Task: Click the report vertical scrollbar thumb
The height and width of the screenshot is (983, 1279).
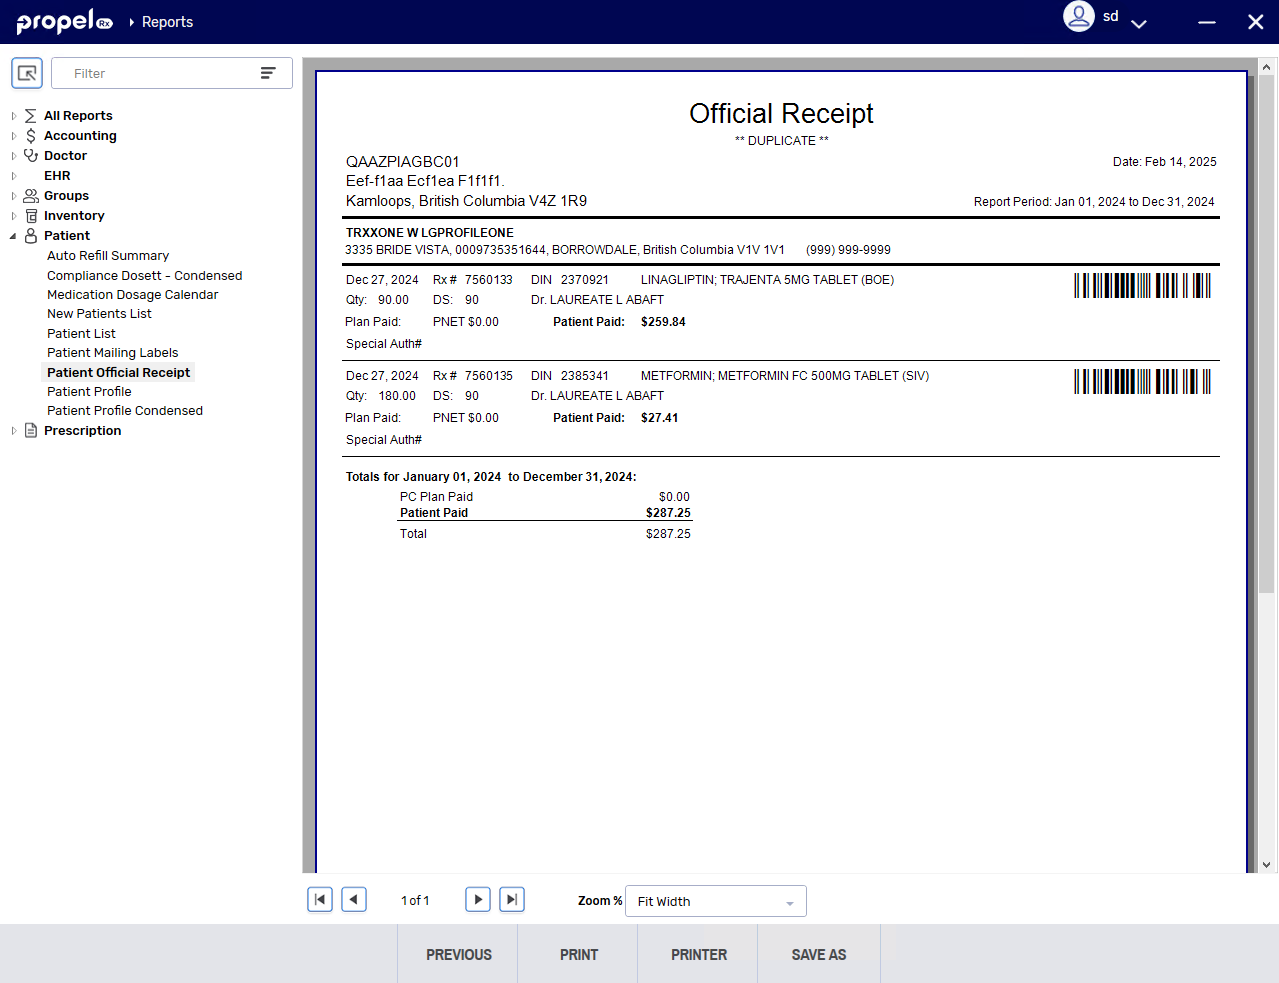Action: tap(1267, 335)
